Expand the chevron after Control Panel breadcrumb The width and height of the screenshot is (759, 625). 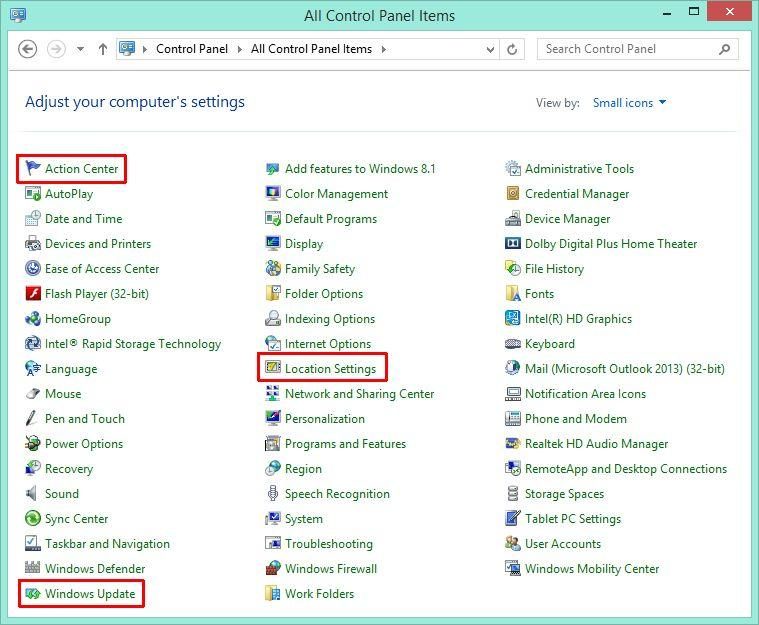(x=240, y=49)
